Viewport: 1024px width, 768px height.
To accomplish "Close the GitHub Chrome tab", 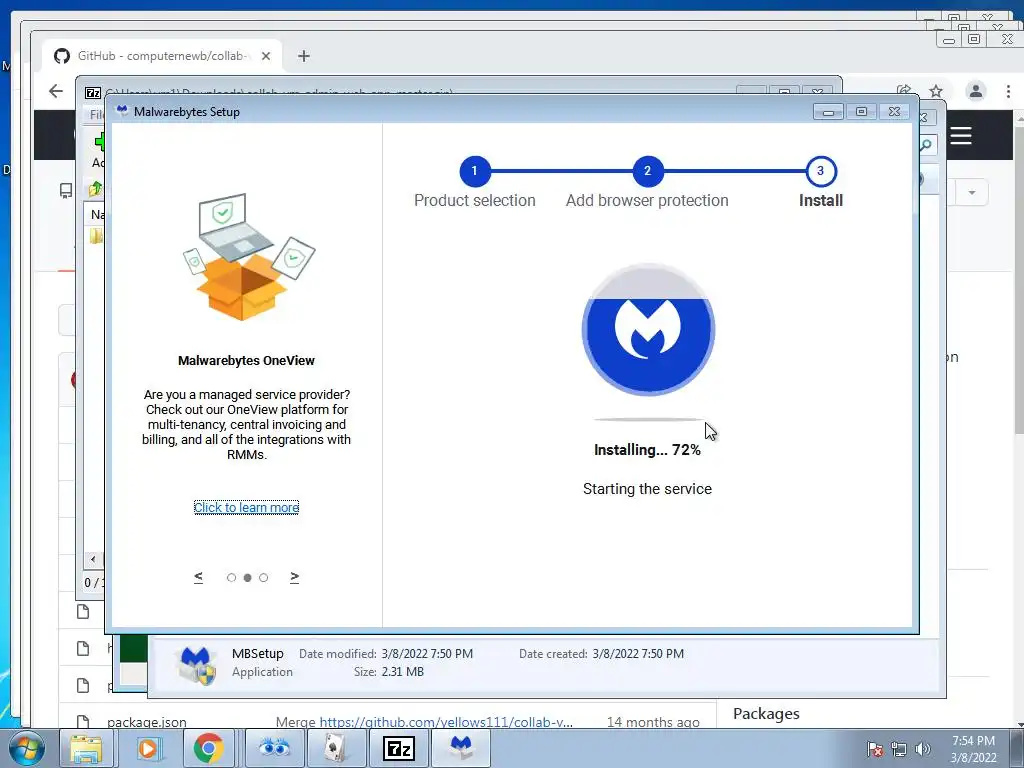I will click(266, 56).
